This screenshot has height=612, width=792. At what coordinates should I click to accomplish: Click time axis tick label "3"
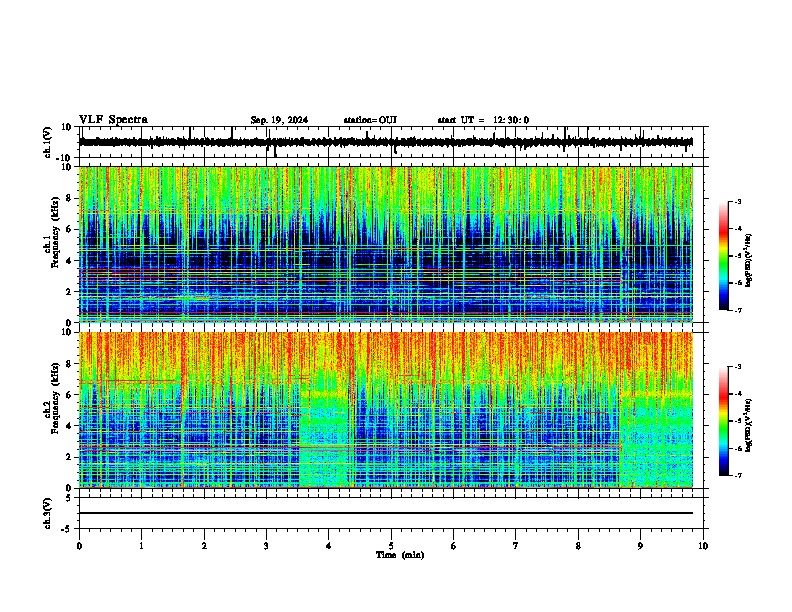(266, 545)
